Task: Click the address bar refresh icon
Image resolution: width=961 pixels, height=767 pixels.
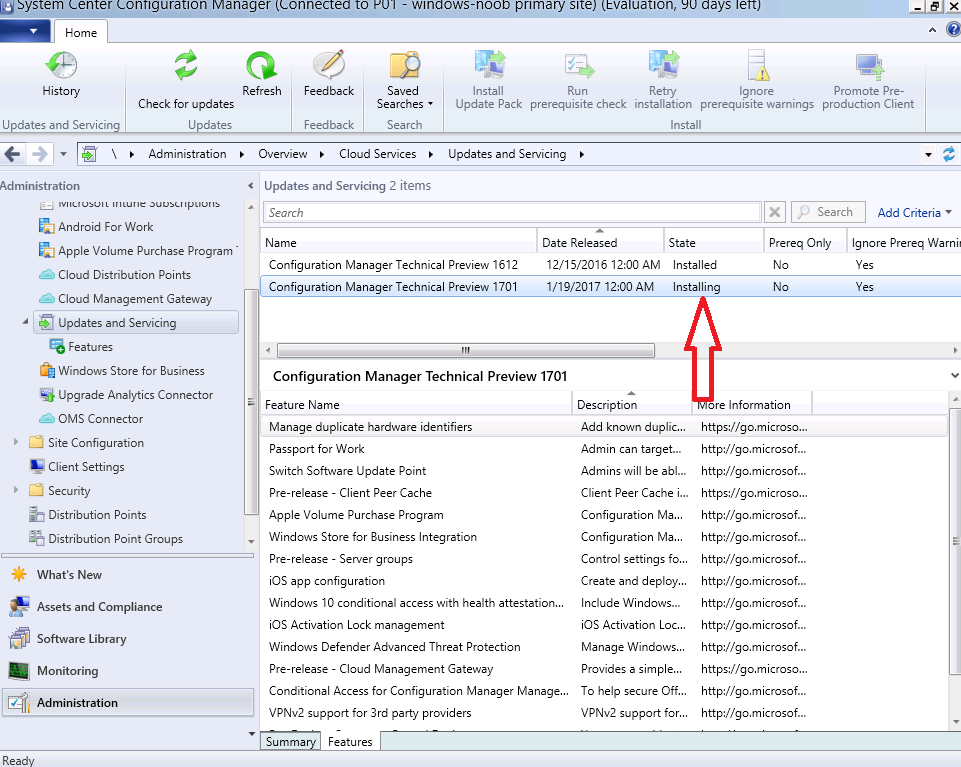Action: pyautogui.click(x=949, y=154)
